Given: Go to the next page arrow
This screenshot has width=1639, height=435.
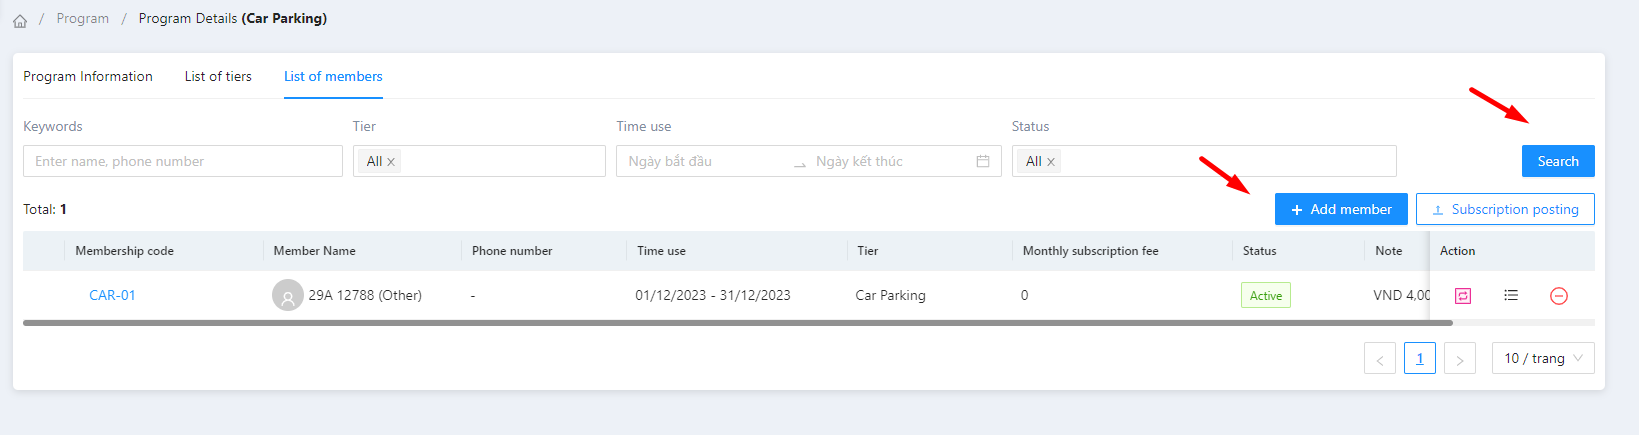Looking at the screenshot, I should [1460, 359].
